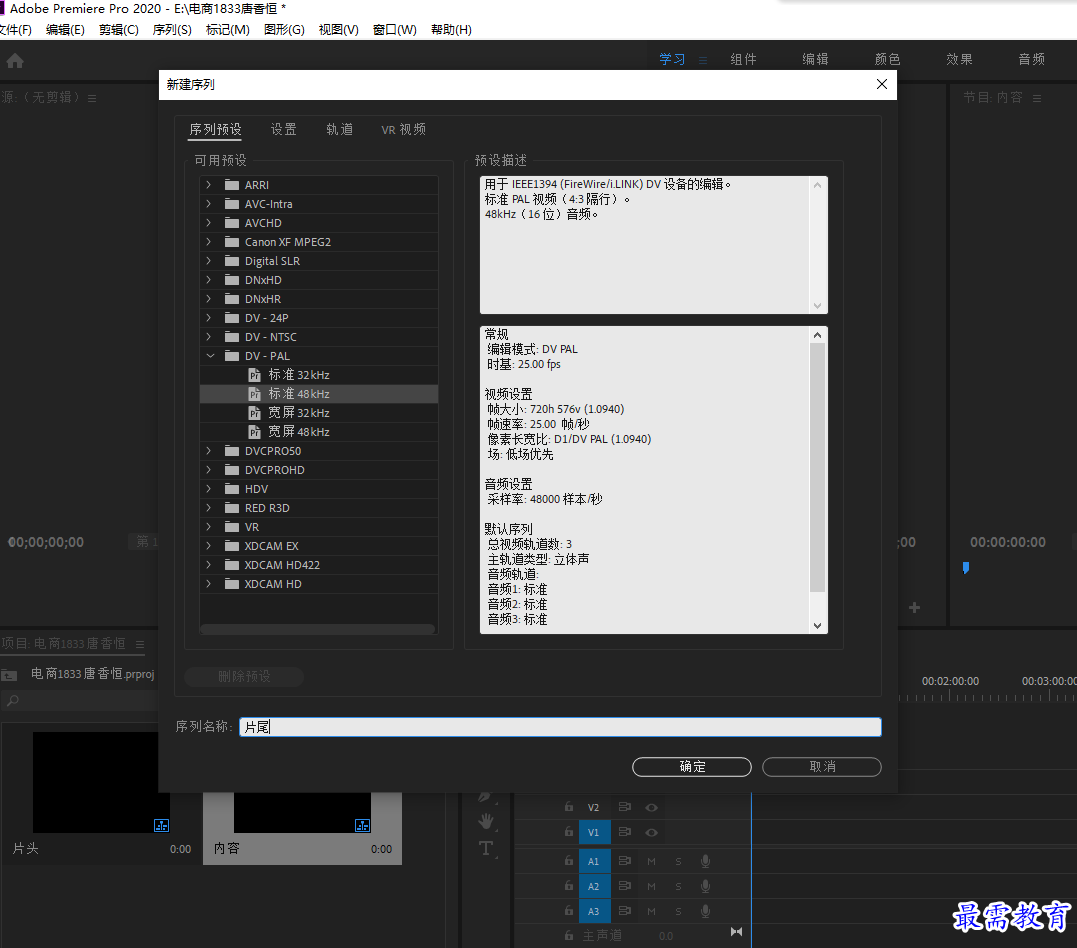This screenshot has width=1077, height=948.
Task: Switch to the 效果 workspace
Action: 959,59
